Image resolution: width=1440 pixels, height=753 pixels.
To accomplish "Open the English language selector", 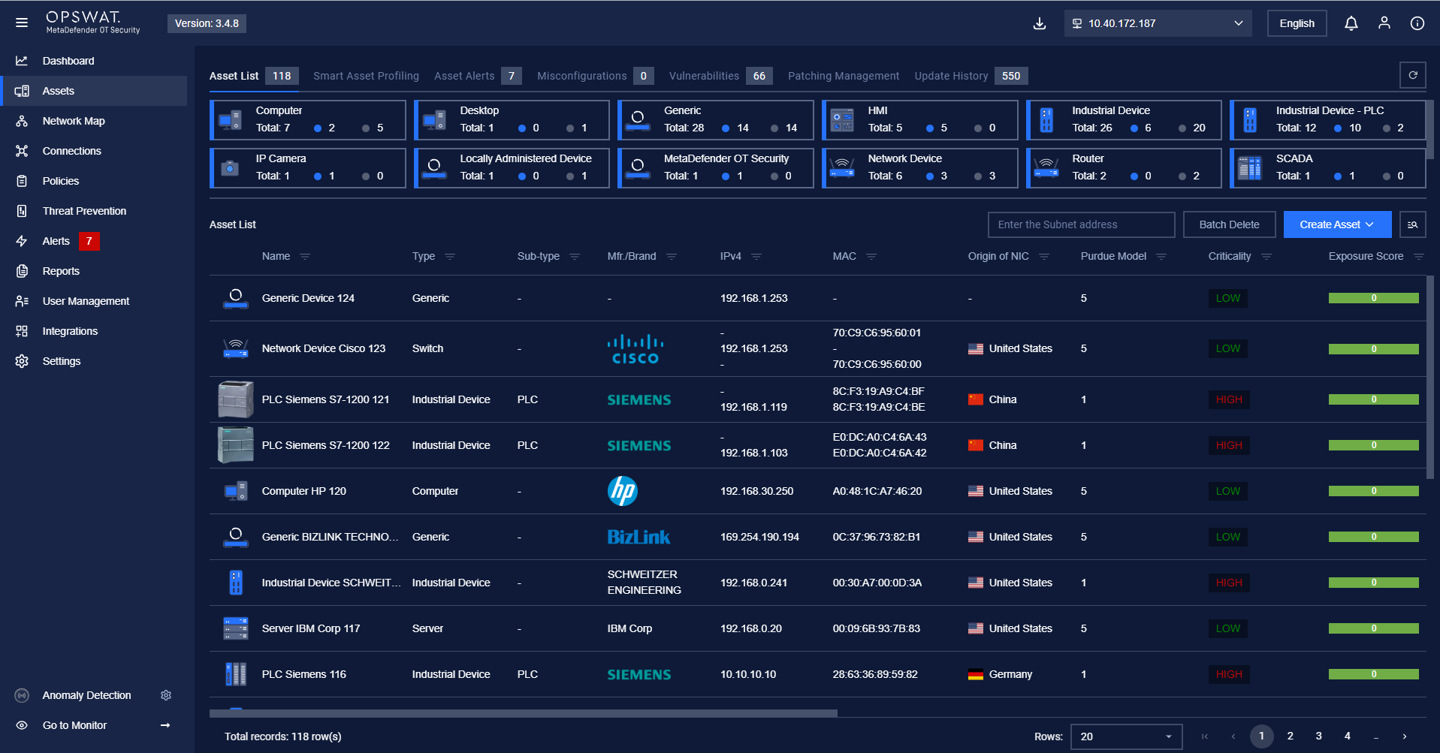I will click(x=1297, y=23).
